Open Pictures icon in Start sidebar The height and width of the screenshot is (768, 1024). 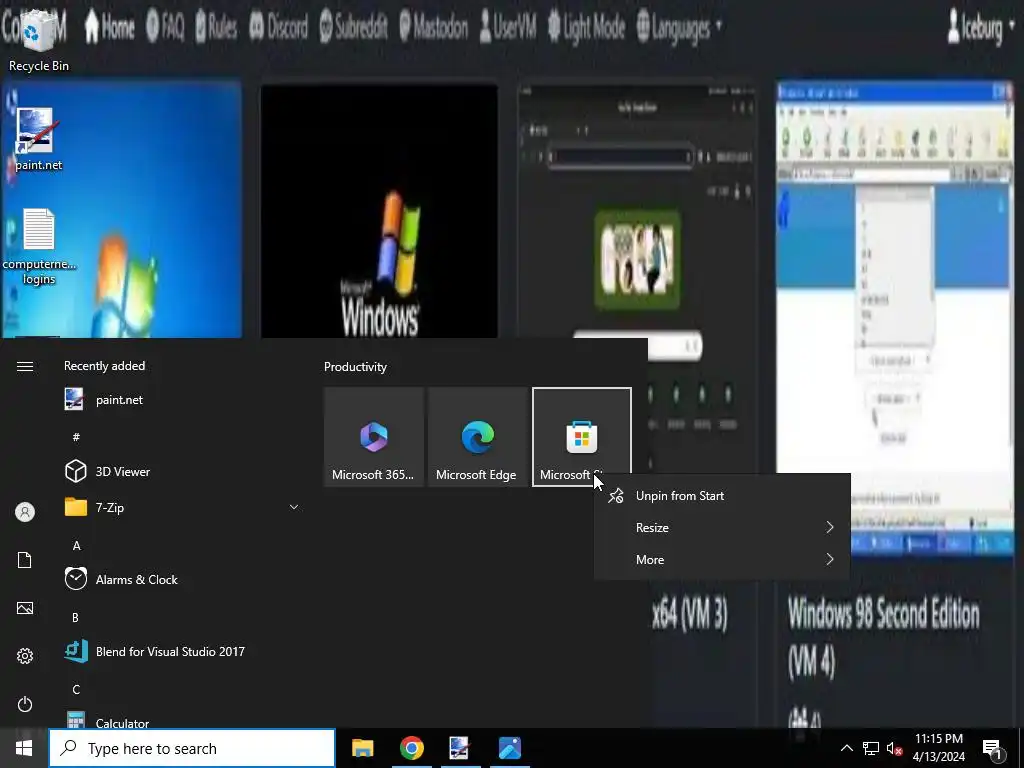point(25,608)
